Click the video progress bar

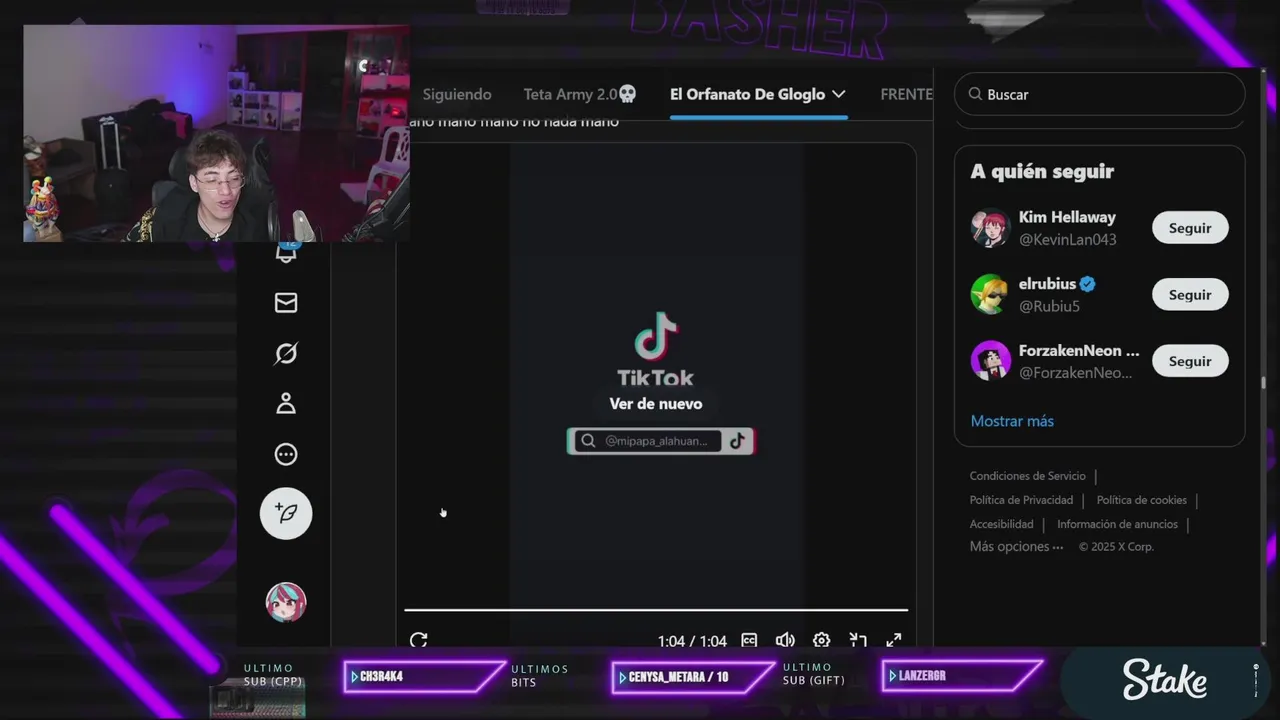coord(656,609)
